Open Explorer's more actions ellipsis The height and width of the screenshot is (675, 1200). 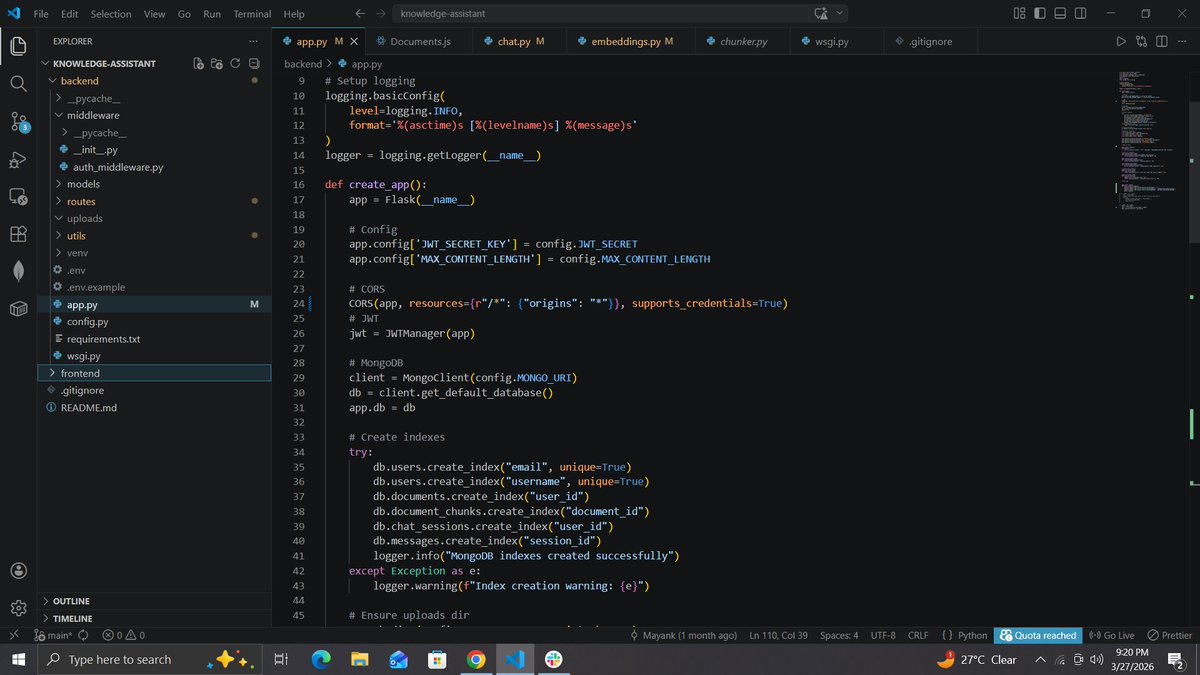point(254,41)
